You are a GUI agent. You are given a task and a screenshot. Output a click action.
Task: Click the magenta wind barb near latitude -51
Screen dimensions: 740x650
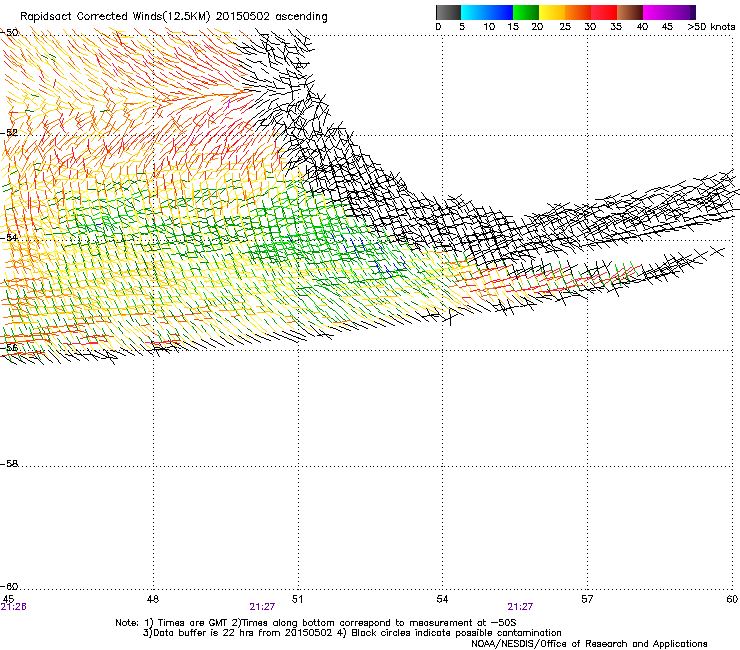tap(229, 103)
